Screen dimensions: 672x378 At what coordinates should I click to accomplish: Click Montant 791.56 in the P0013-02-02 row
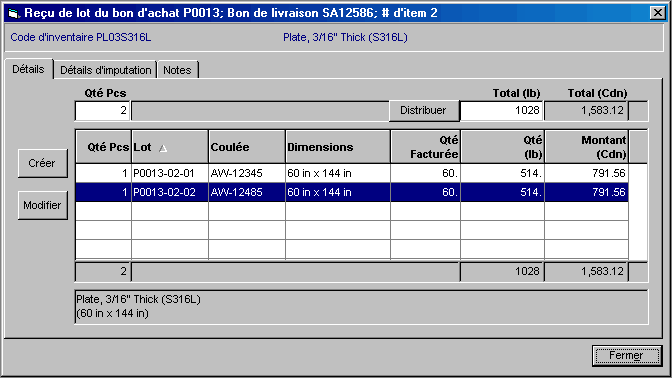click(x=586, y=192)
